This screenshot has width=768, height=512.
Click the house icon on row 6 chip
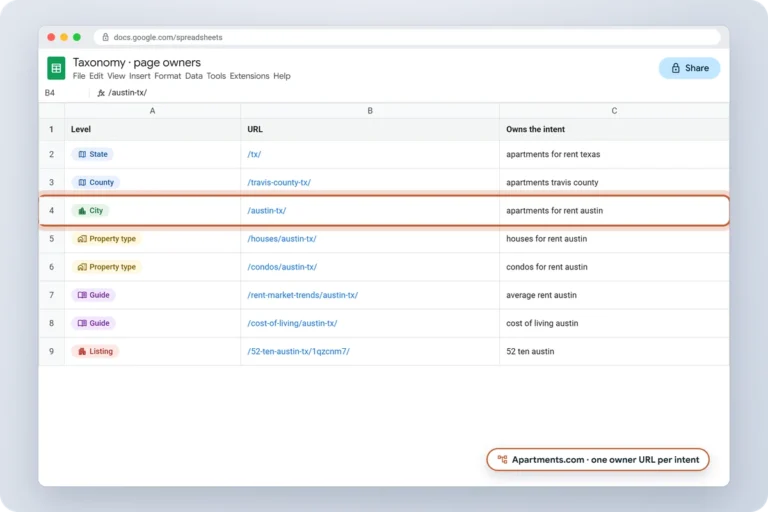[82, 267]
